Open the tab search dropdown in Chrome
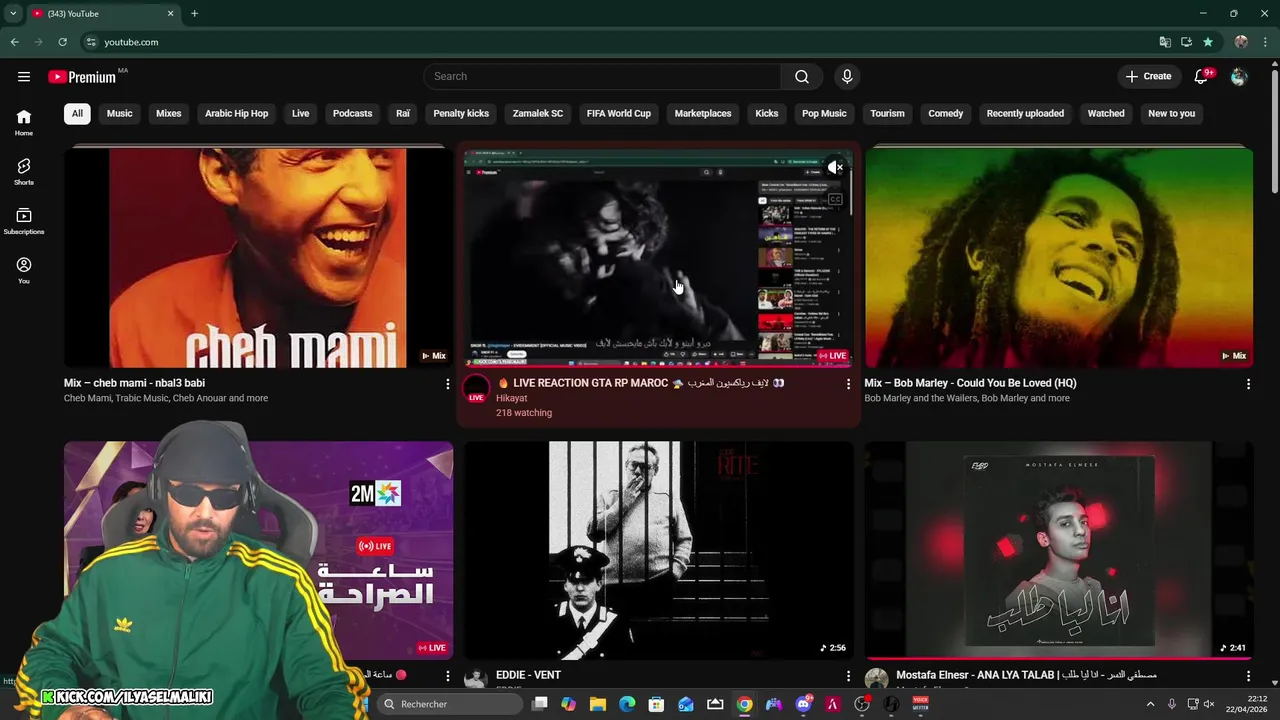The height and width of the screenshot is (720, 1280). click(13, 13)
